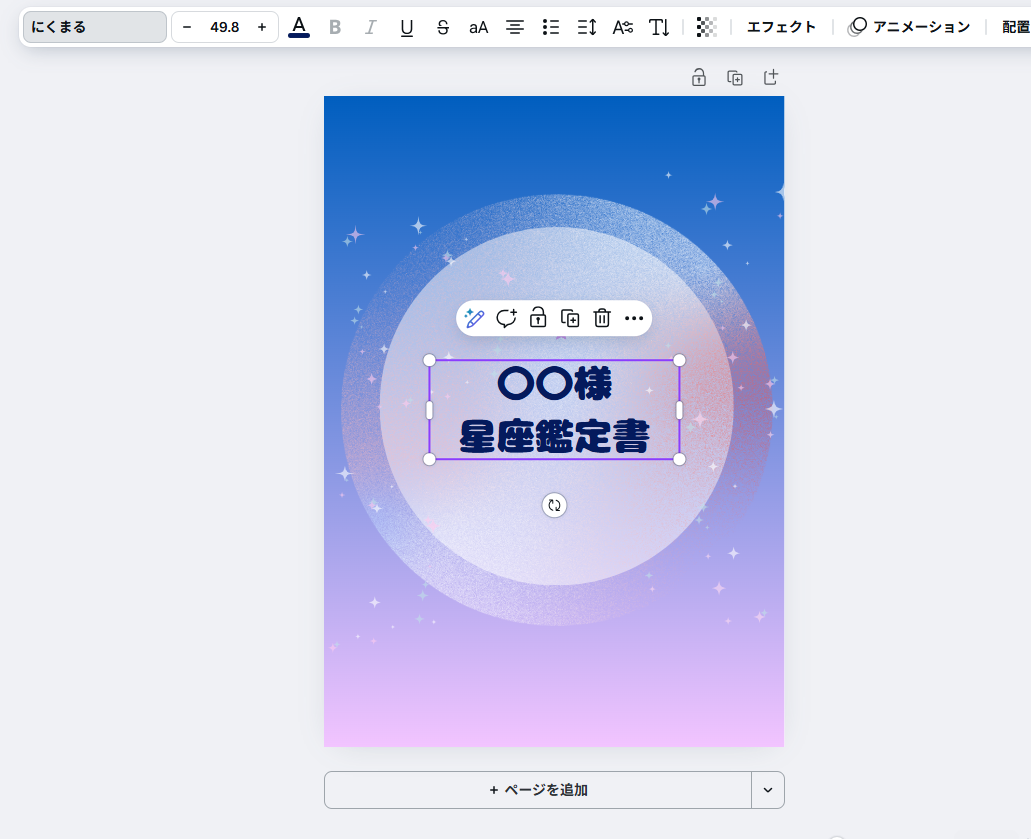Apply bulleted list formatting
1031x839 pixels.
550,27
